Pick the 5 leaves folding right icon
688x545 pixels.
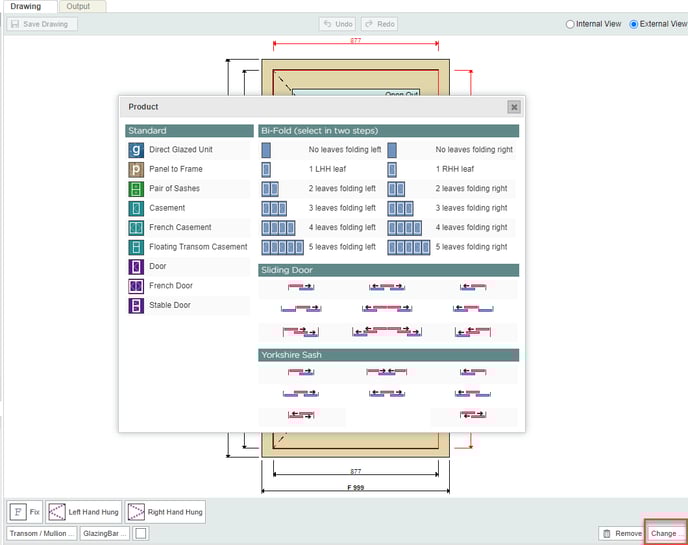[409, 247]
